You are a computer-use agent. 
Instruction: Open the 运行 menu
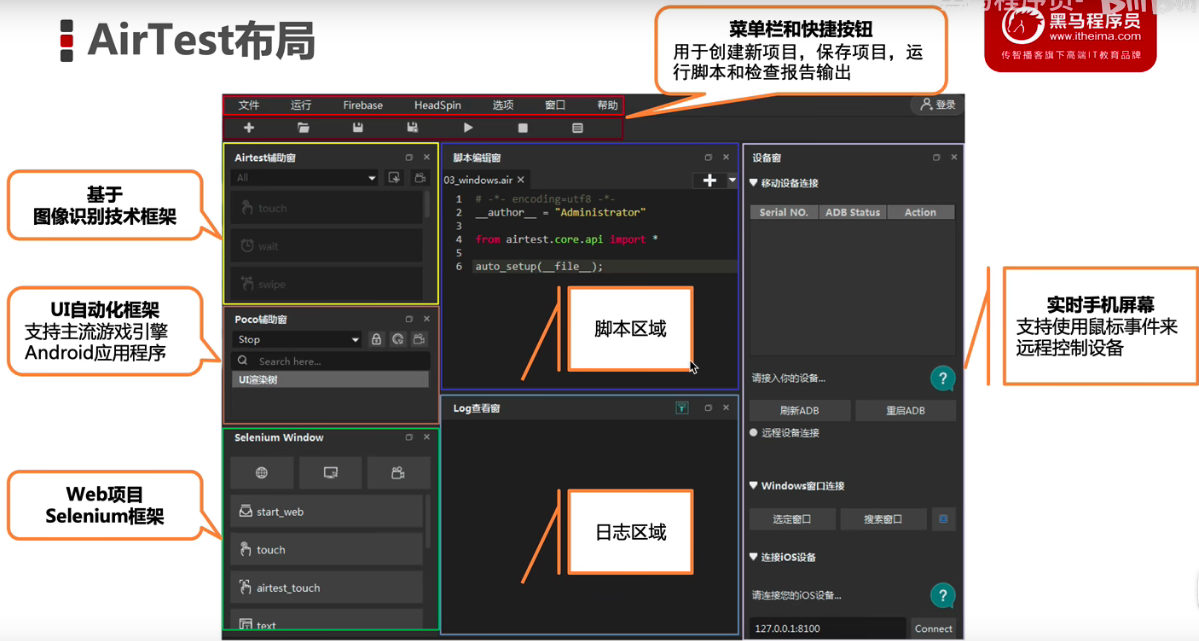[301, 105]
